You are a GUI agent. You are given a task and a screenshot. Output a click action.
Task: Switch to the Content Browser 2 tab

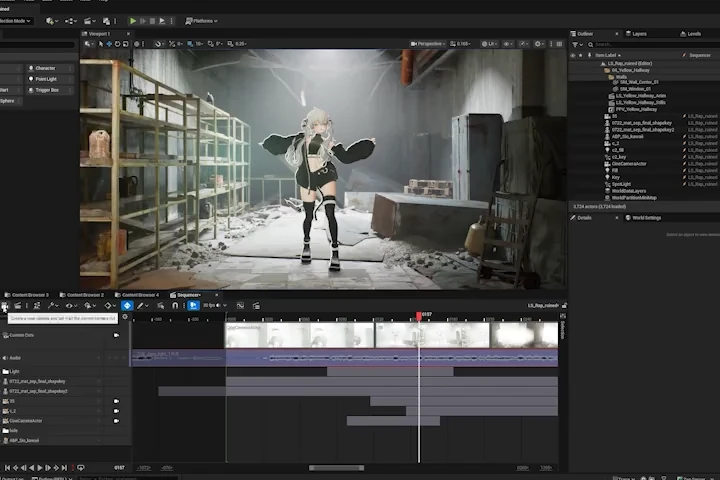82,295
